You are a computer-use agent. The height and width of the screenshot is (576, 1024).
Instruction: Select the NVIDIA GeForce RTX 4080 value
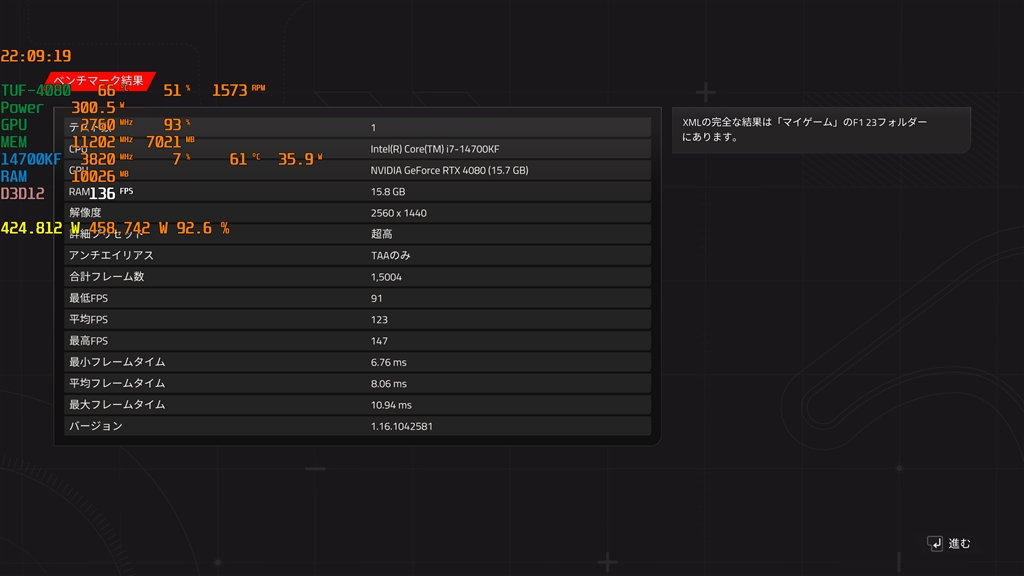pyautogui.click(x=449, y=170)
